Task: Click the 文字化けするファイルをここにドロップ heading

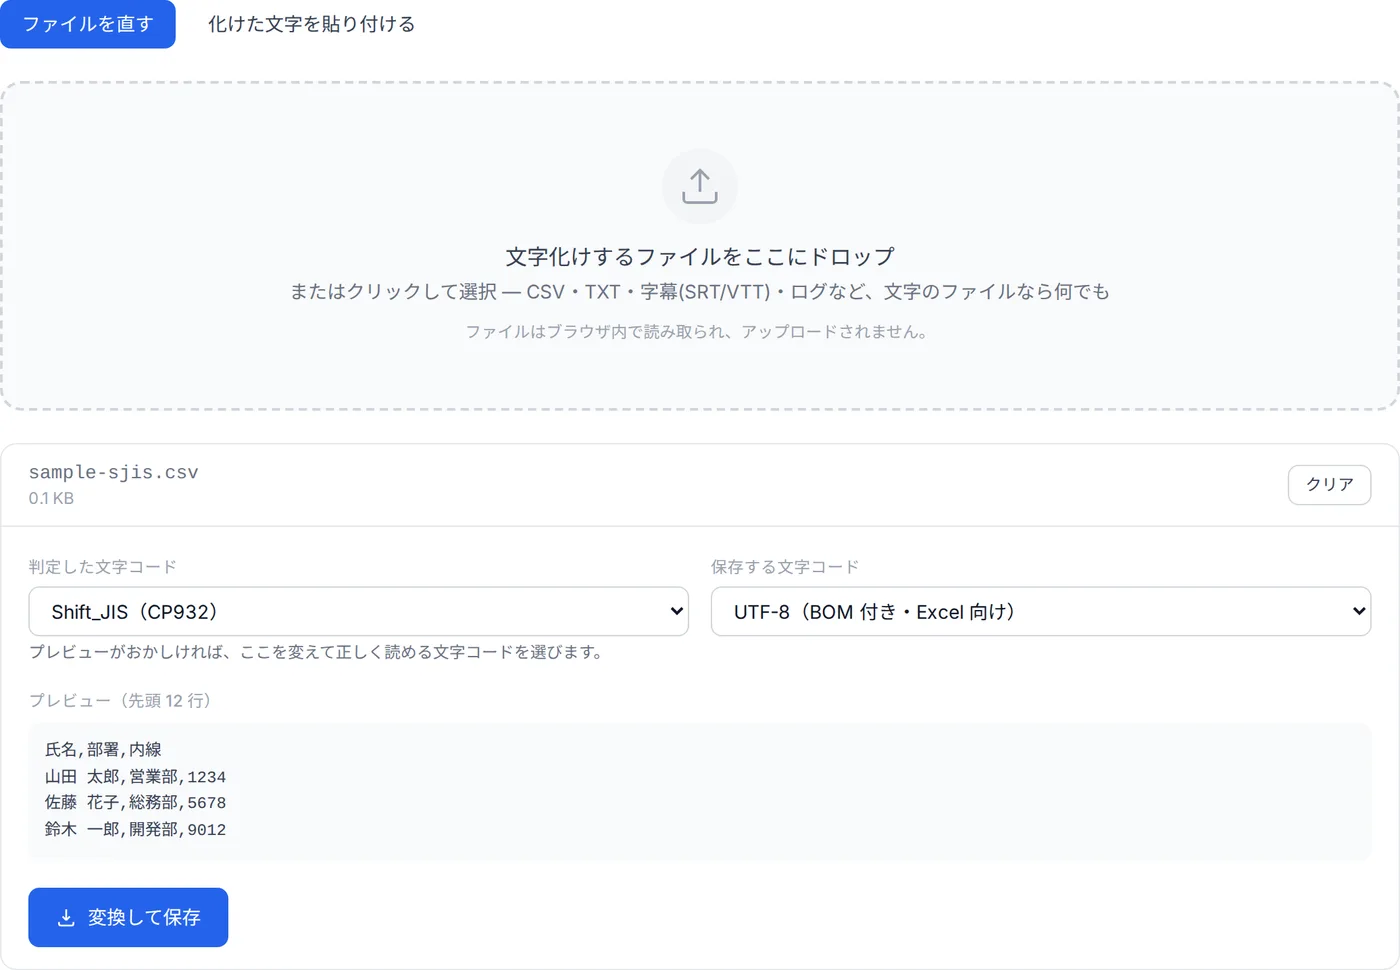Action: tap(700, 257)
